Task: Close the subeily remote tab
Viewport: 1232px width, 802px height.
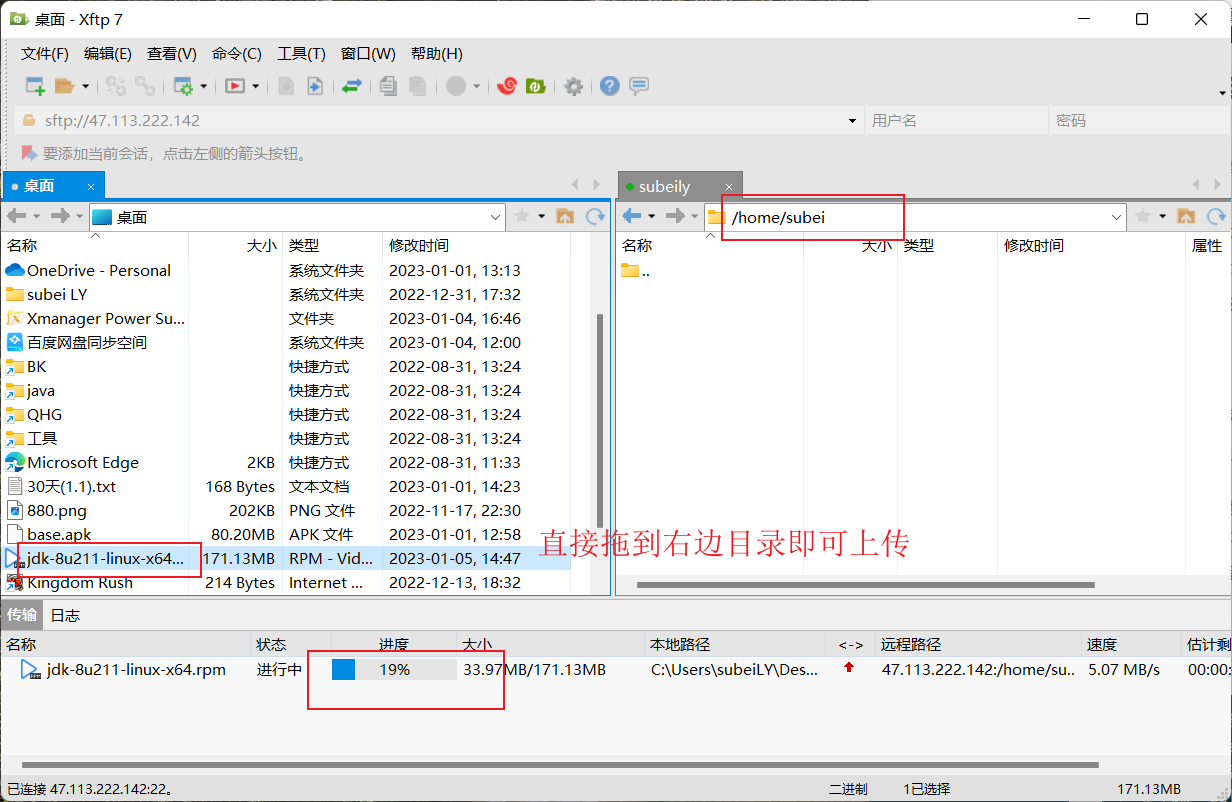Action: [729, 186]
